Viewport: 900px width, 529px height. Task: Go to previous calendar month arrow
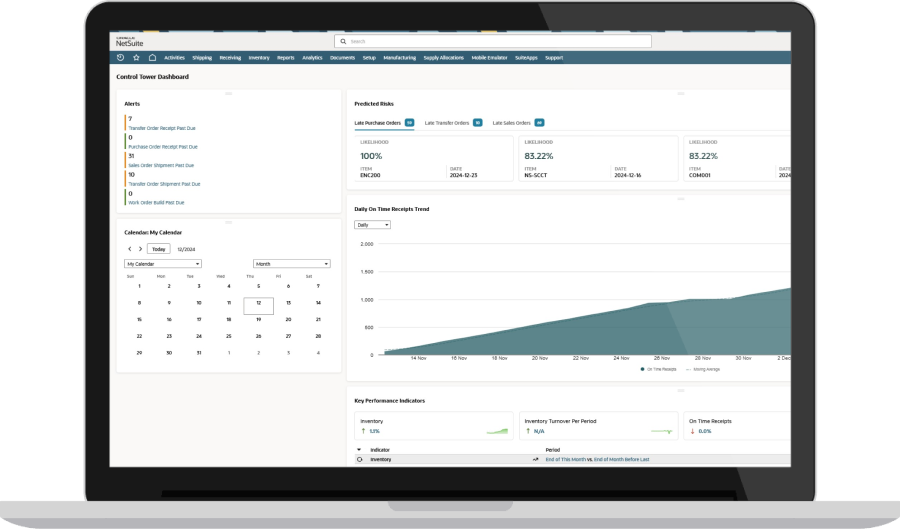click(x=129, y=248)
